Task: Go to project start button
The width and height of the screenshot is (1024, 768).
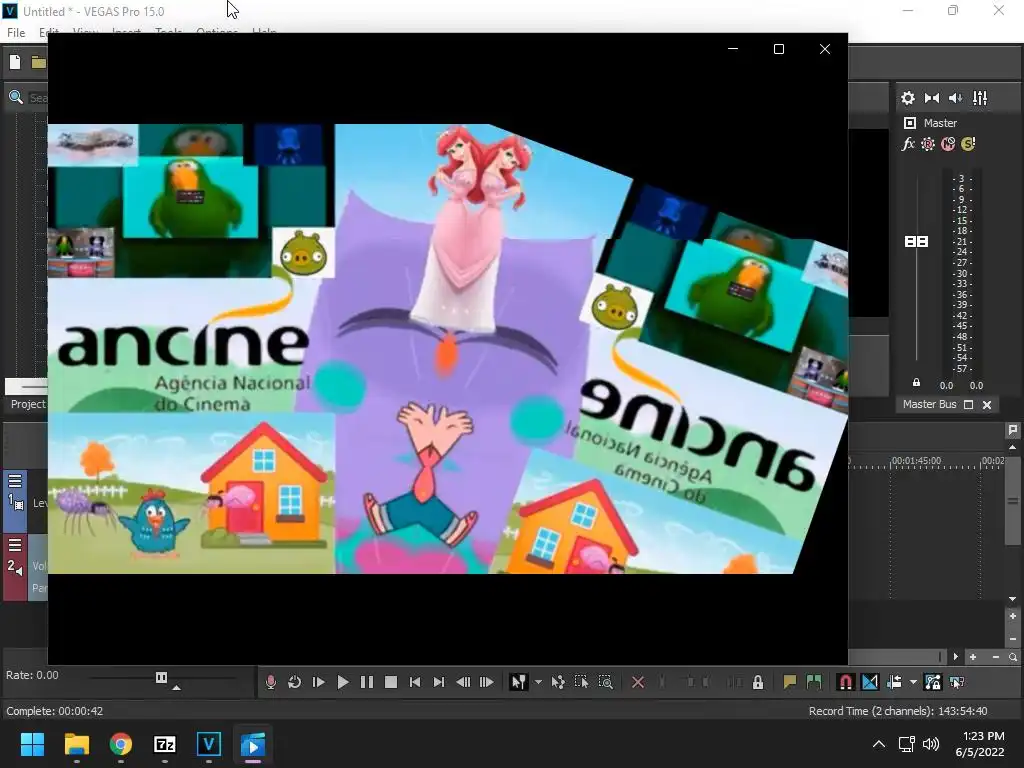Action: coord(415,682)
